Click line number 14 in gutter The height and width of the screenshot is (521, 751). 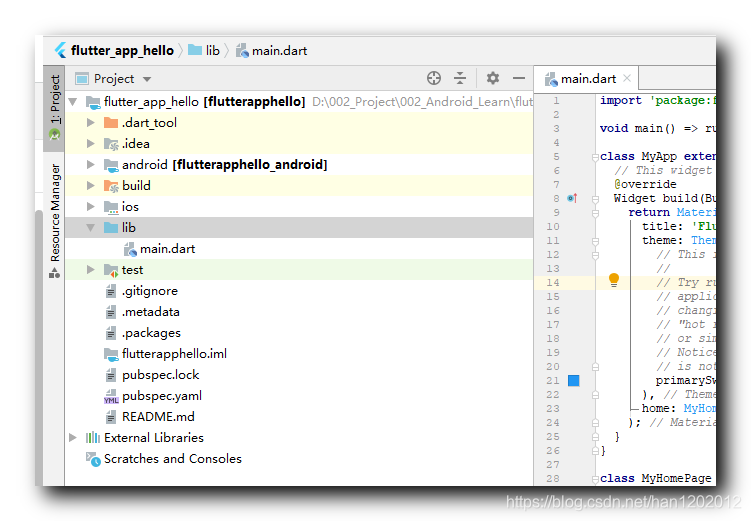tap(553, 283)
